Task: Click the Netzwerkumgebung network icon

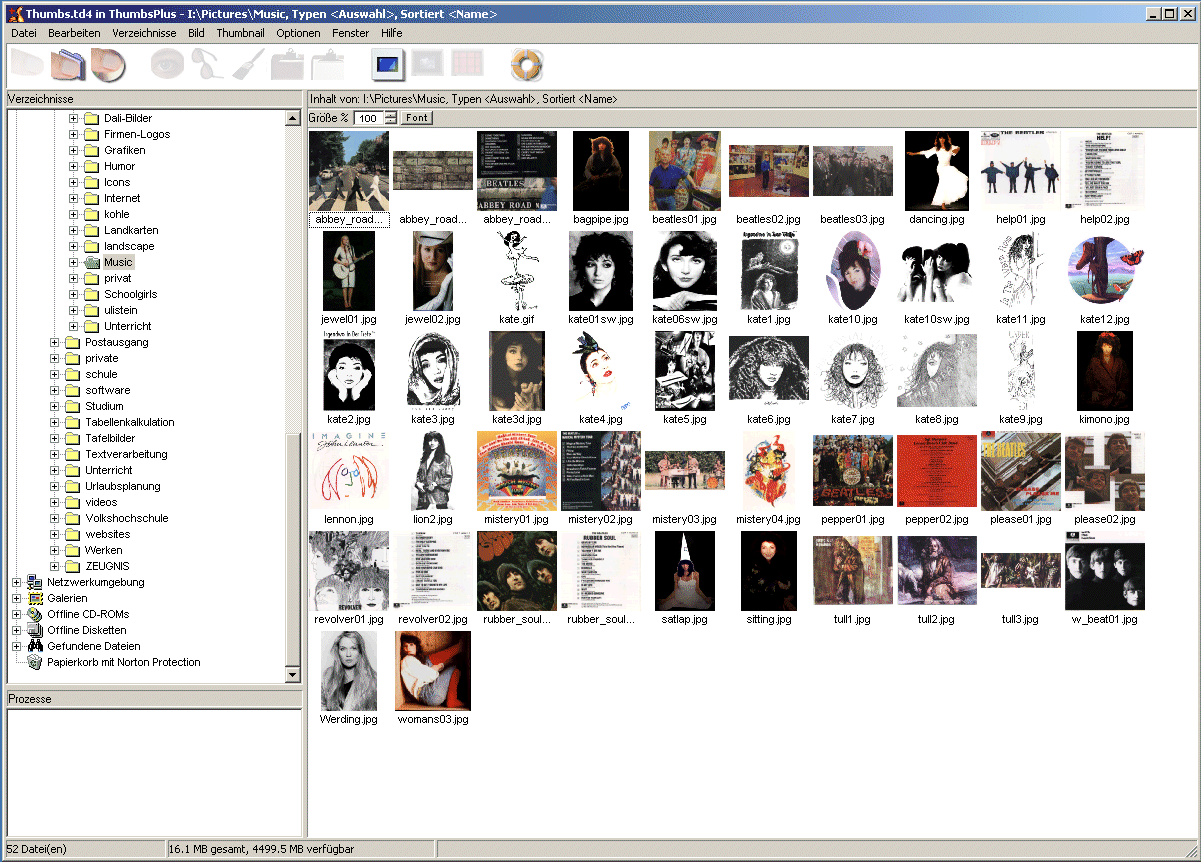Action: (35, 582)
